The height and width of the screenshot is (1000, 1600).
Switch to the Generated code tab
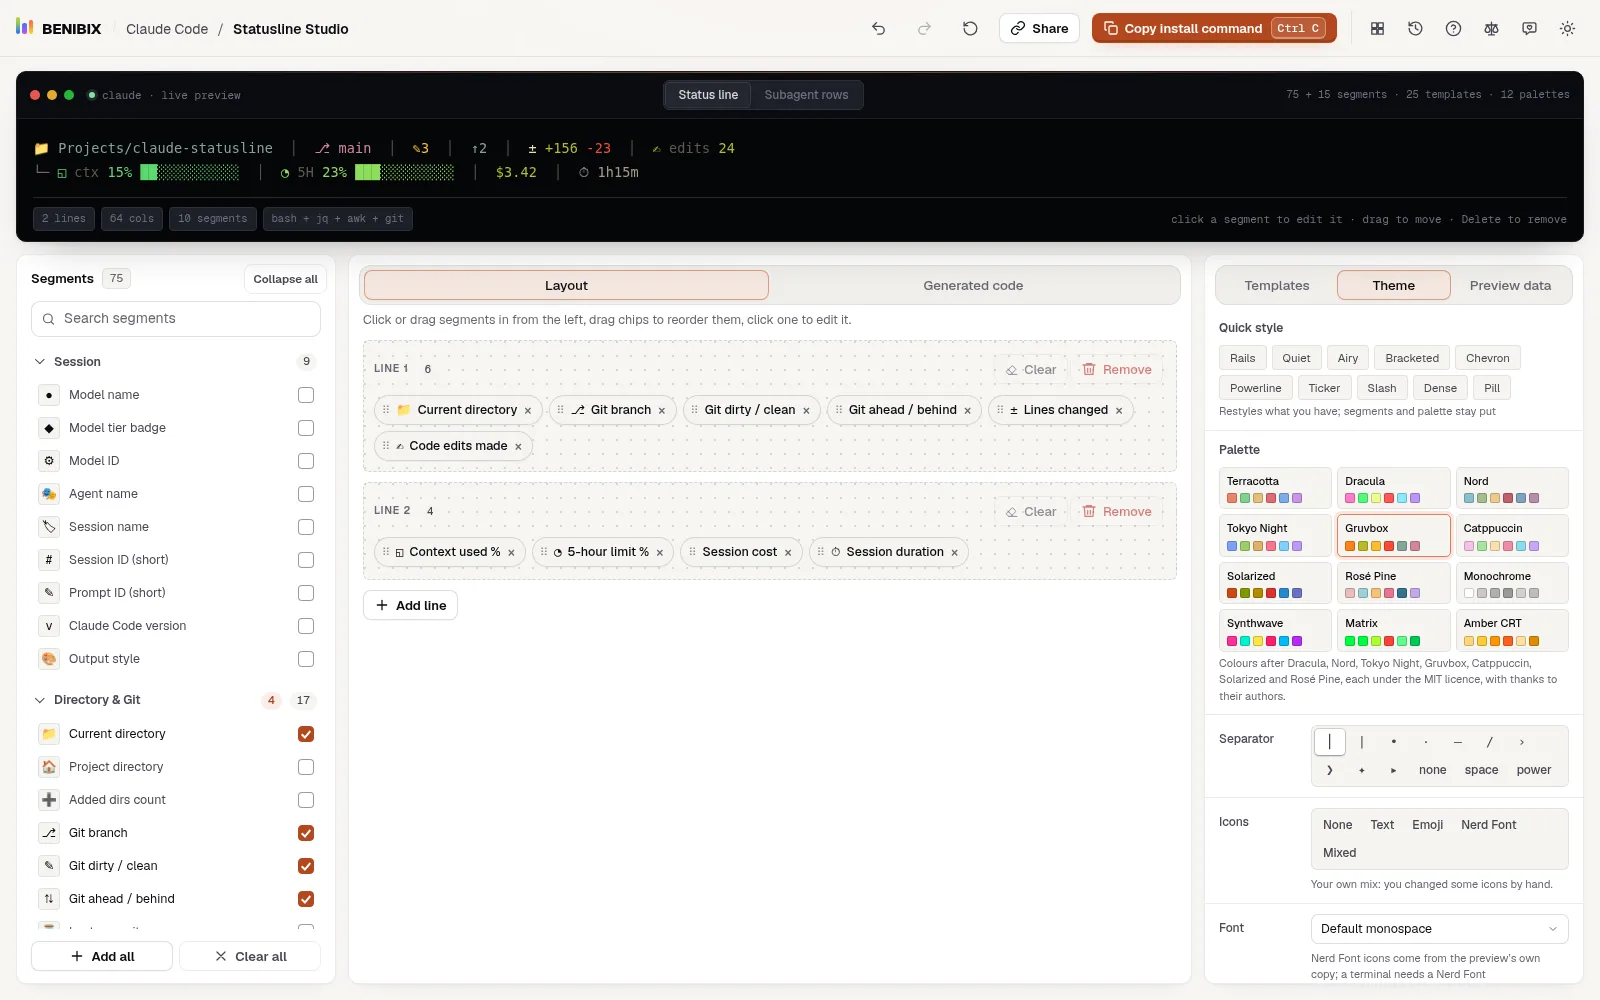click(973, 286)
